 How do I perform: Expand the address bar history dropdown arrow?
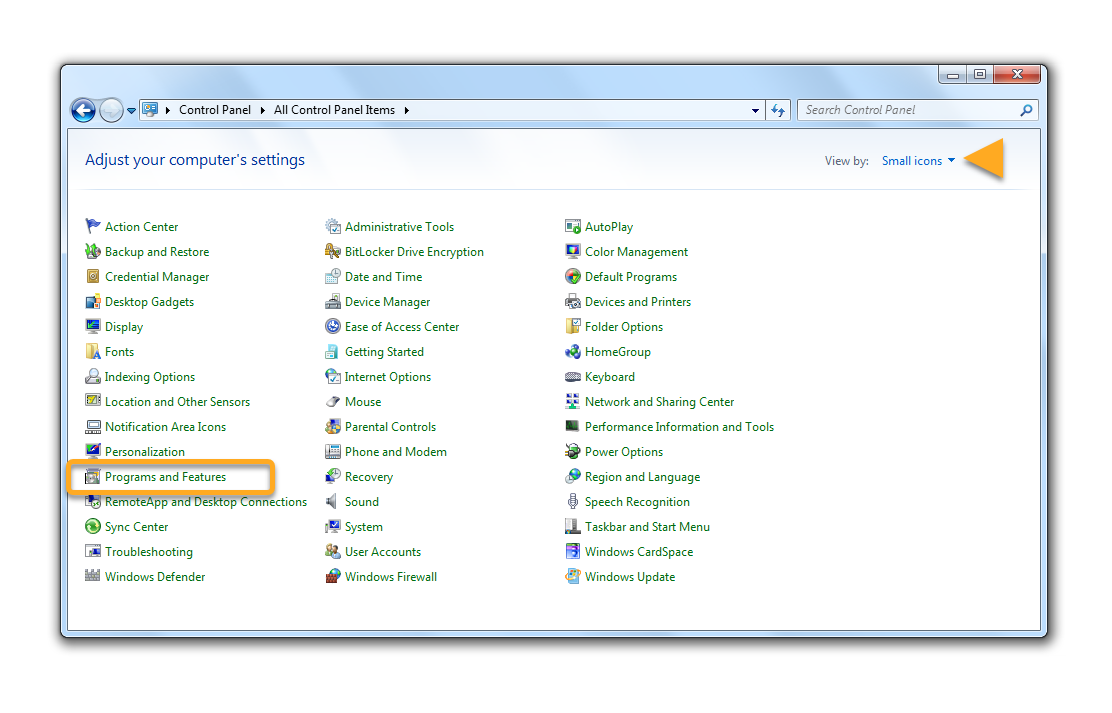click(x=756, y=110)
